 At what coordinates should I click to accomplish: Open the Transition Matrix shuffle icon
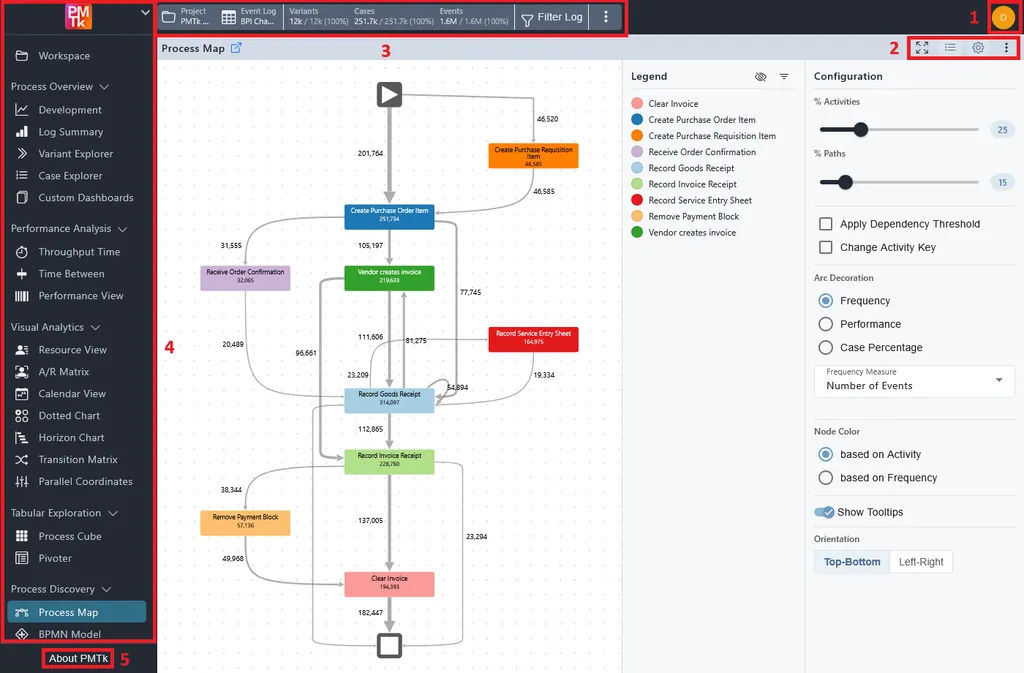(22, 460)
